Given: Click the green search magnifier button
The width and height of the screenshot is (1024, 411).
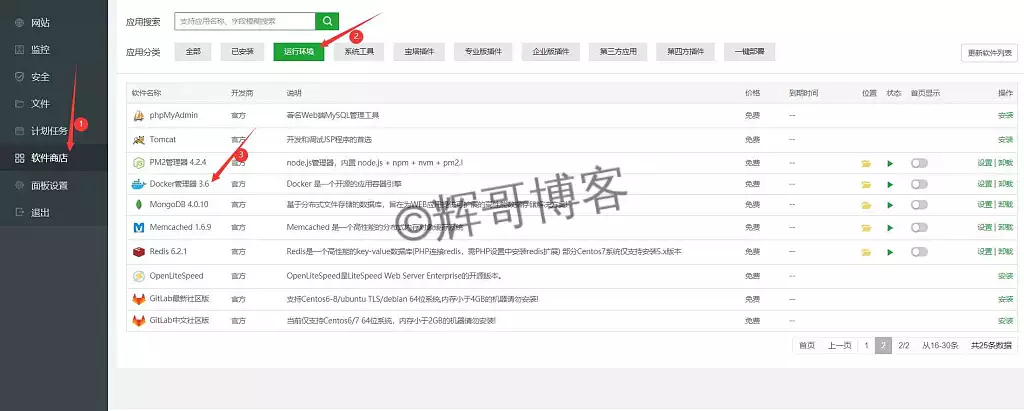Looking at the screenshot, I should point(327,21).
